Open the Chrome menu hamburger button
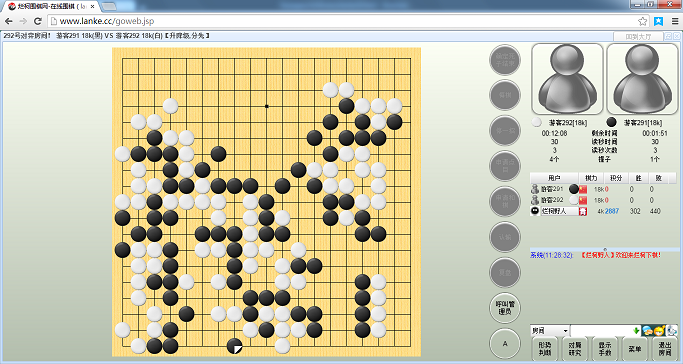 [x=674, y=21]
